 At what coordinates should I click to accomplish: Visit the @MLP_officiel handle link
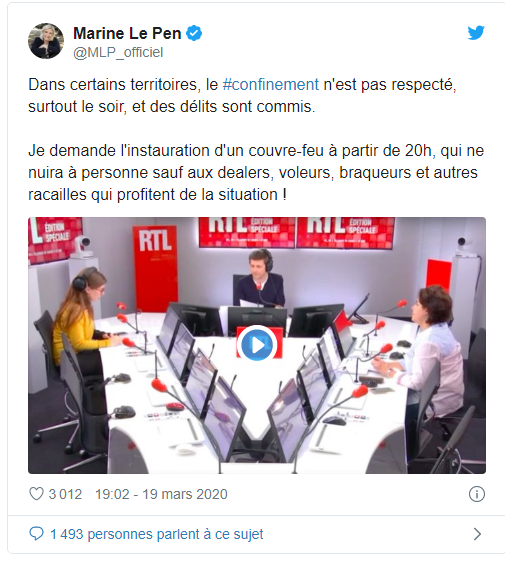click(118, 52)
